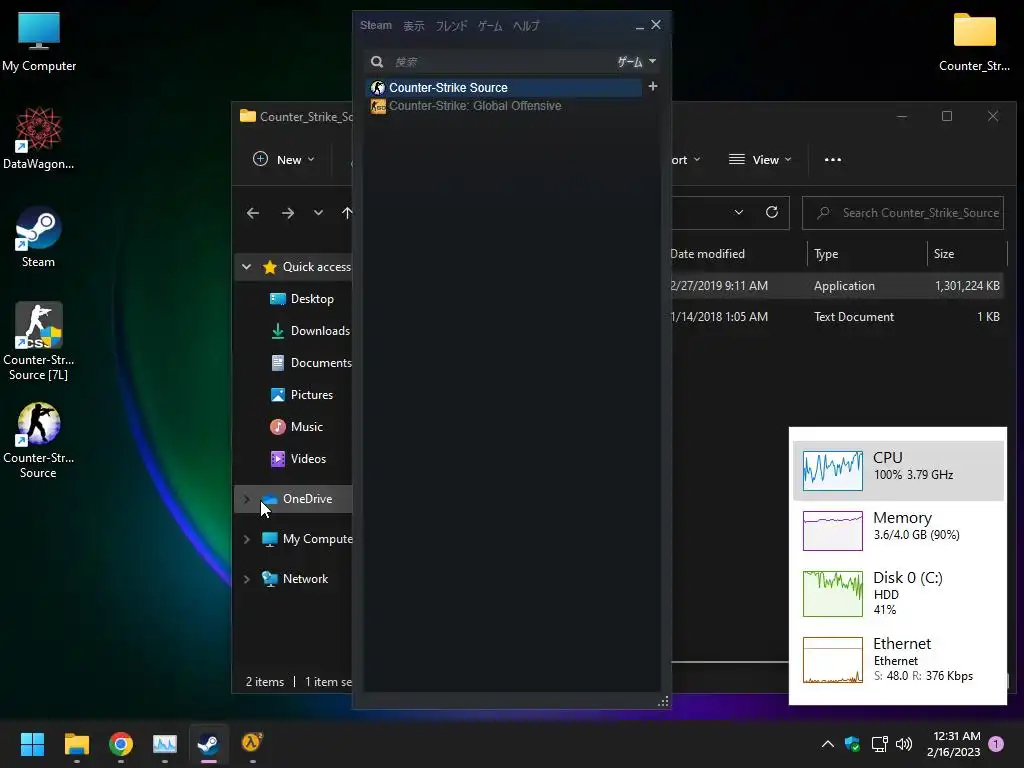The image size is (1024, 768).
Task: Click Search Counter_Strike_Source field
Action: coord(903,213)
